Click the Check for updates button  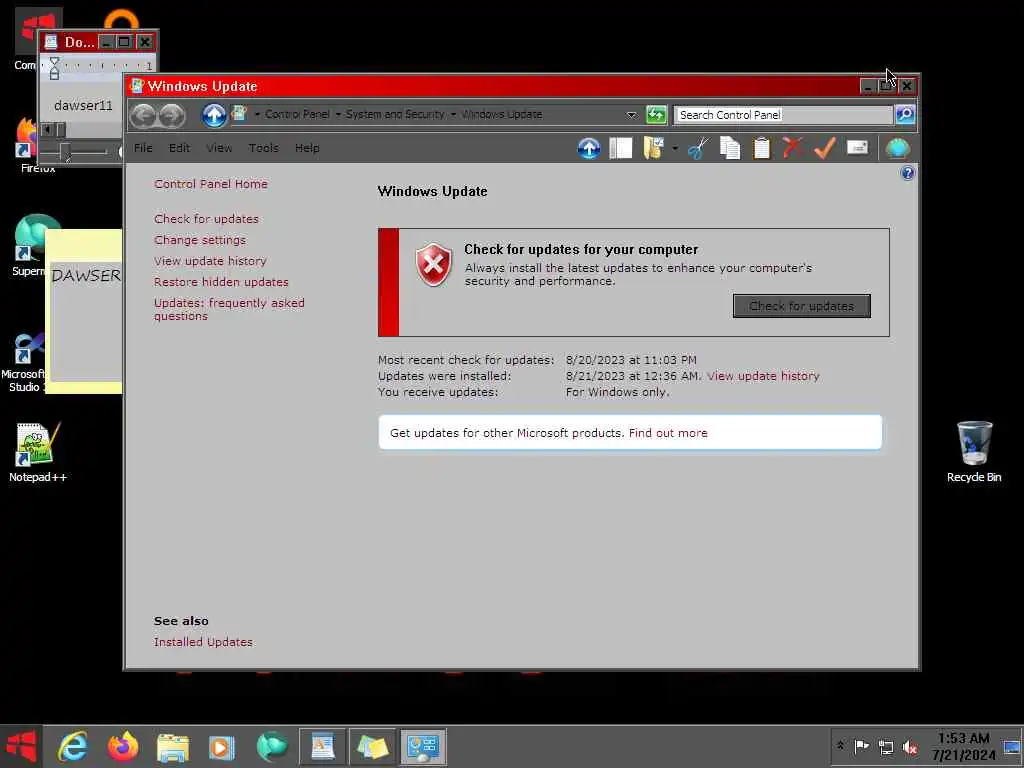(x=801, y=306)
